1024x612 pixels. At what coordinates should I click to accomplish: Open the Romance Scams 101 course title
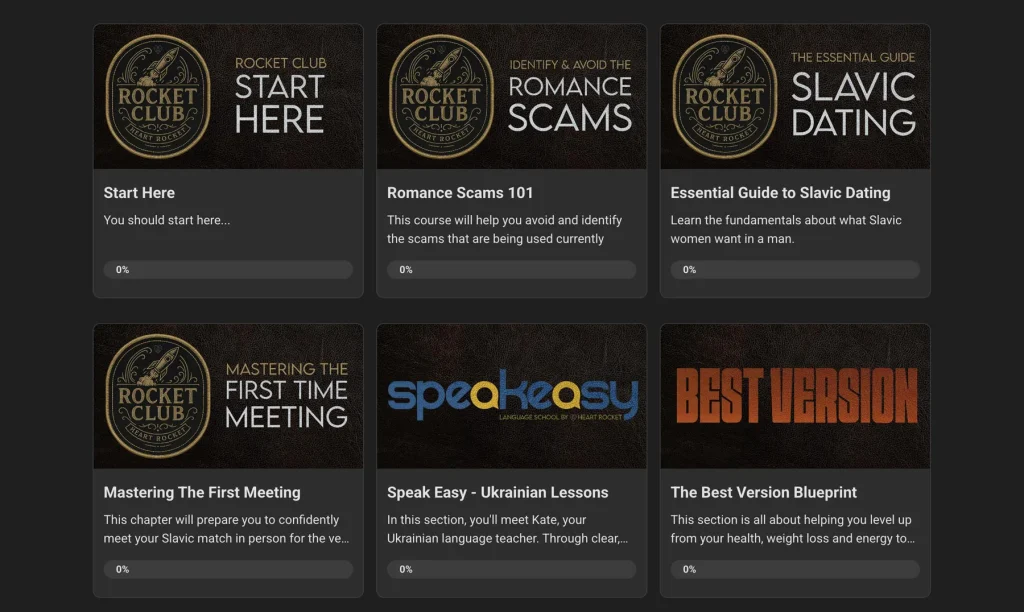click(x=460, y=193)
